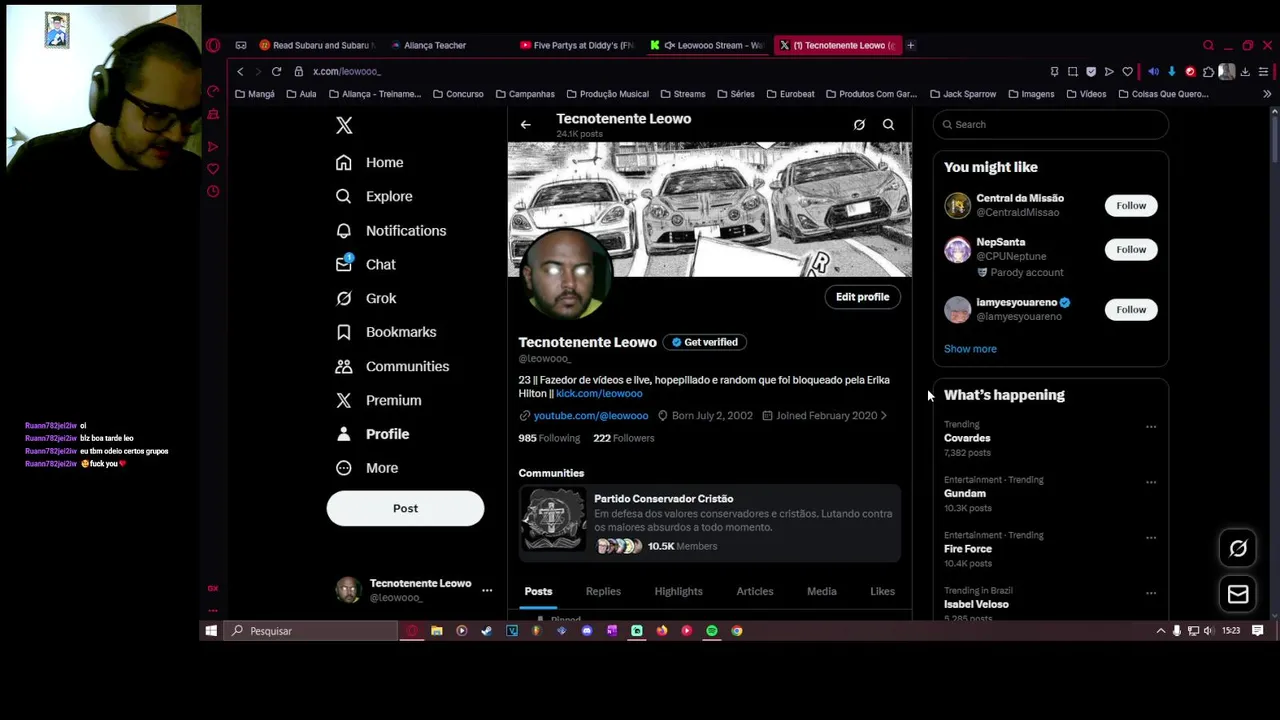This screenshot has width=1280, height=720.
Task: Follow NepSanta account
Action: pos(1131,249)
